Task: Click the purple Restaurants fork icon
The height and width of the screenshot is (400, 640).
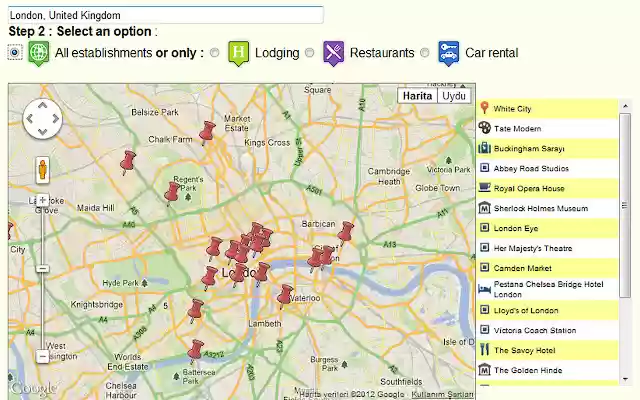Action: tap(334, 53)
